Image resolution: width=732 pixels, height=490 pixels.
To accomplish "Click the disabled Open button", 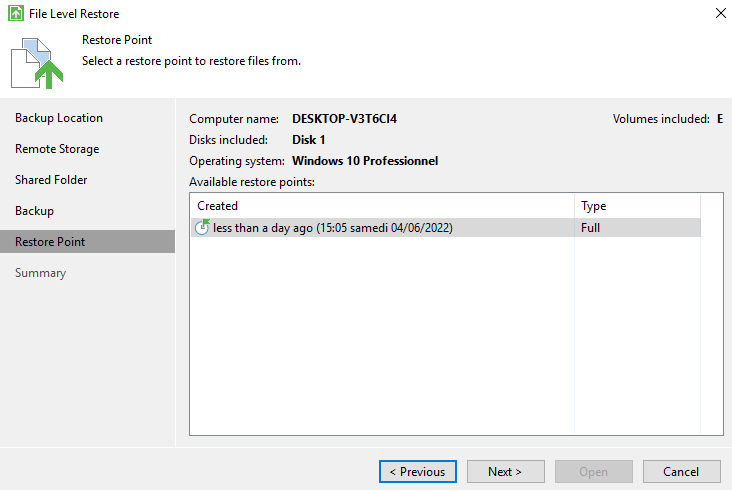I will coord(594,471).
